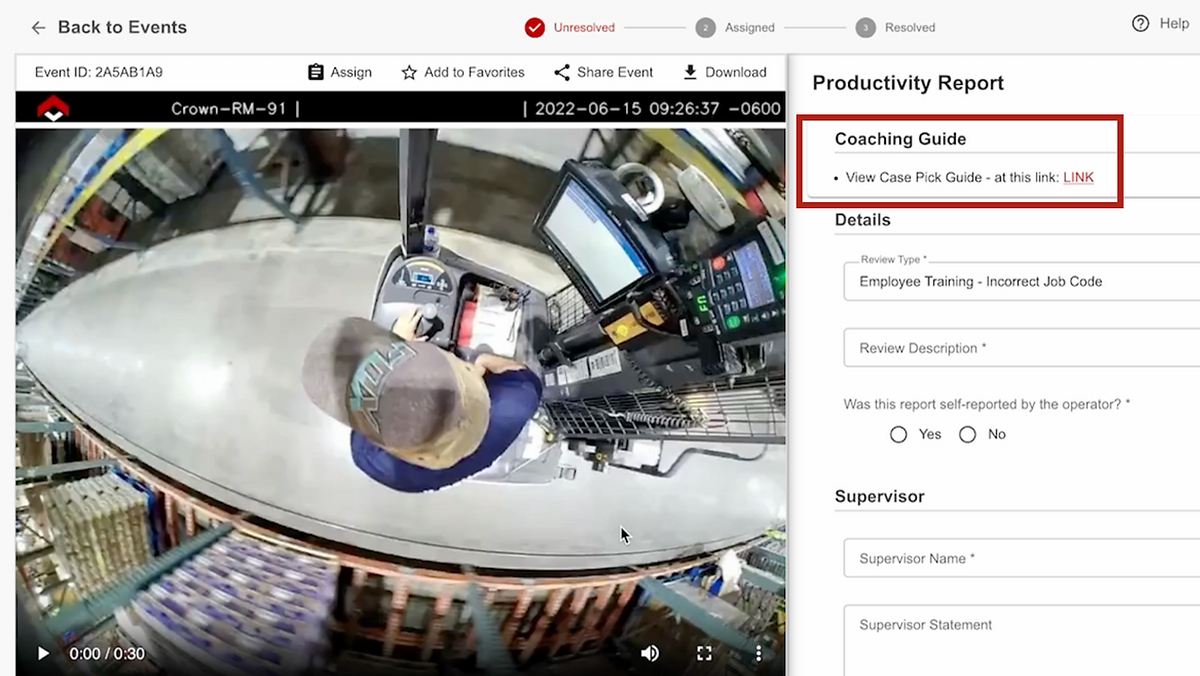This screenshot has height=676, width=1200.
Task: Open the video more options menu
Action: click(x=759, y=653)
